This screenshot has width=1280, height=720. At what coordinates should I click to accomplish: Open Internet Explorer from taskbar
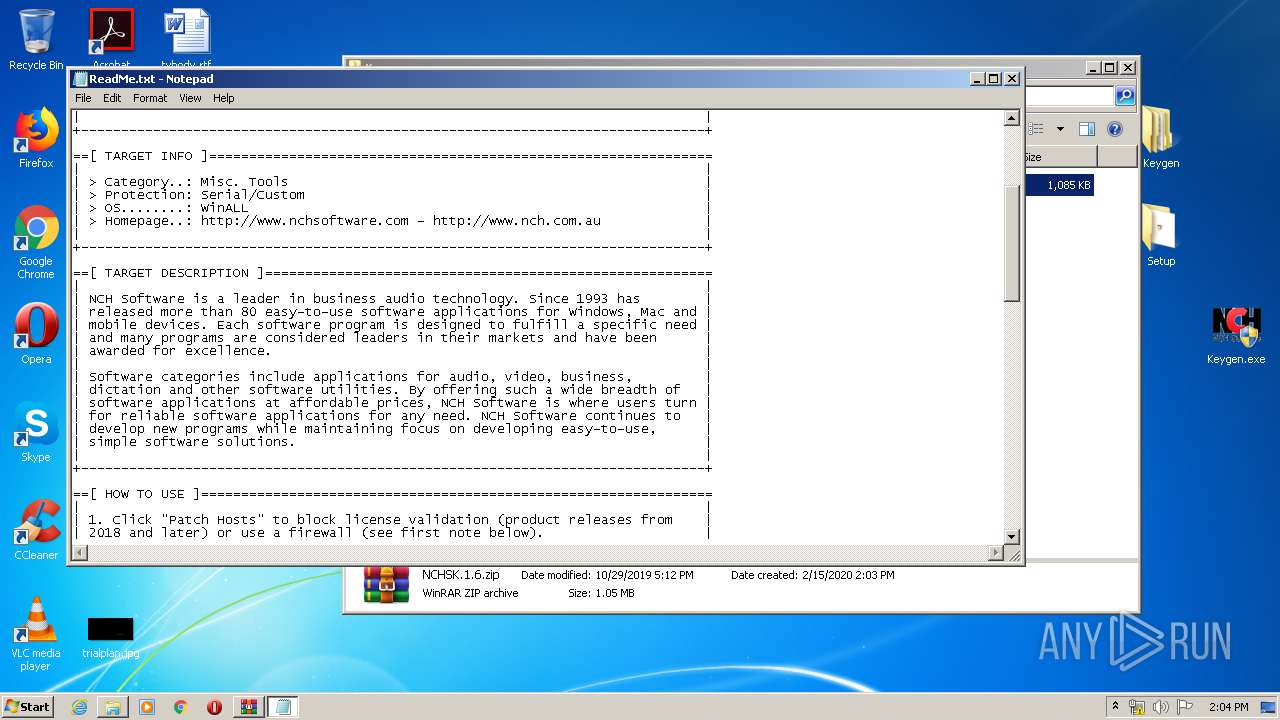(x=79, y=707)
